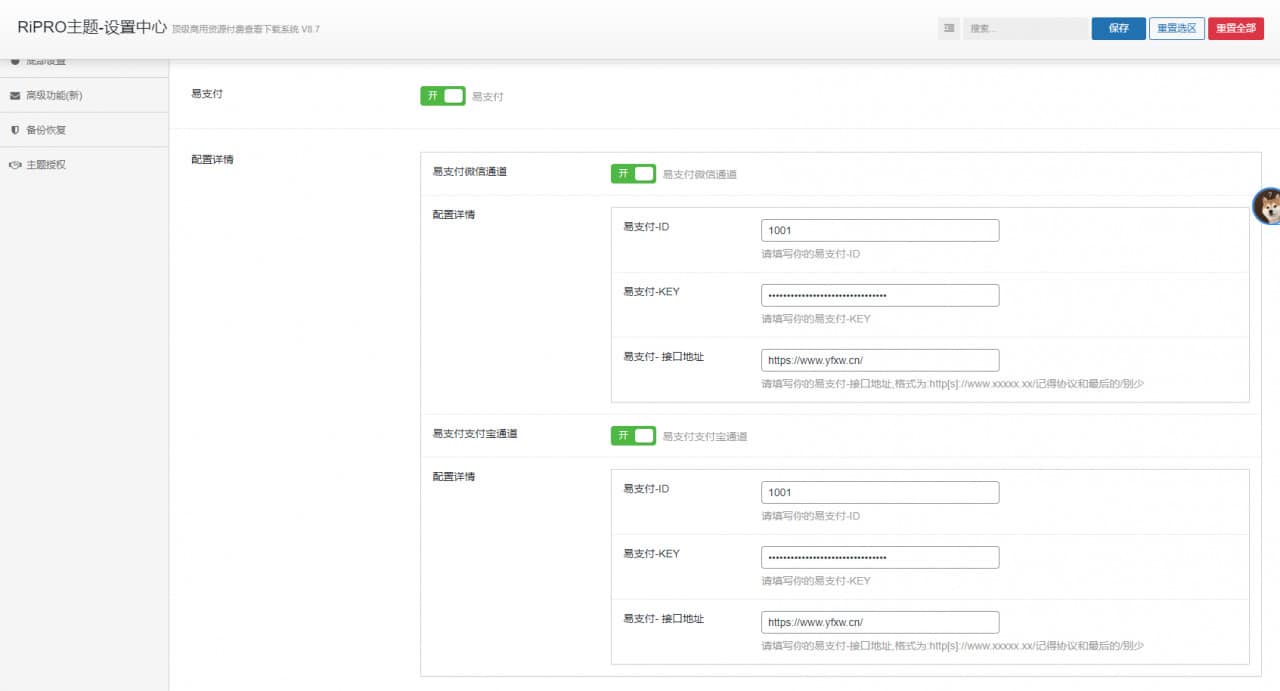This screenshot has width=1280, height=691.
Task: Disable the 易支付微信通道 switch
Action: (633, 174)
